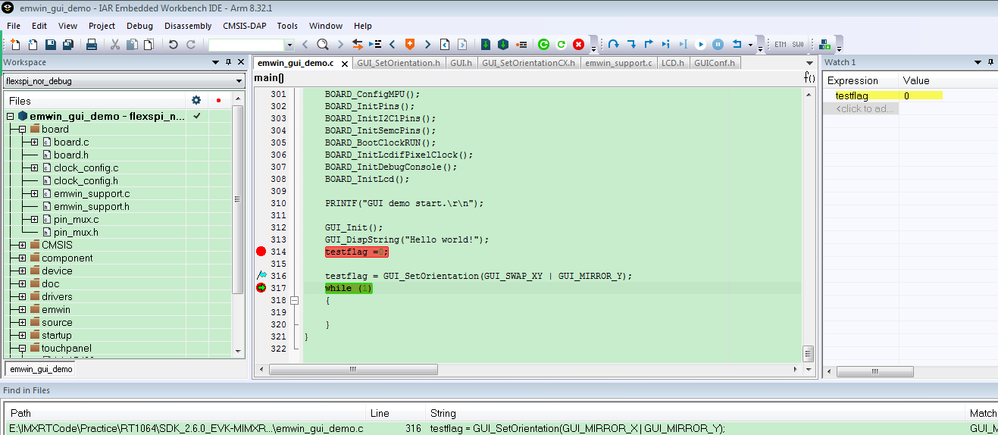The width and height of the screenshot is (998, 435).
Task: Click the Navigate Backward page icon
Action: [x=445, y=45]
